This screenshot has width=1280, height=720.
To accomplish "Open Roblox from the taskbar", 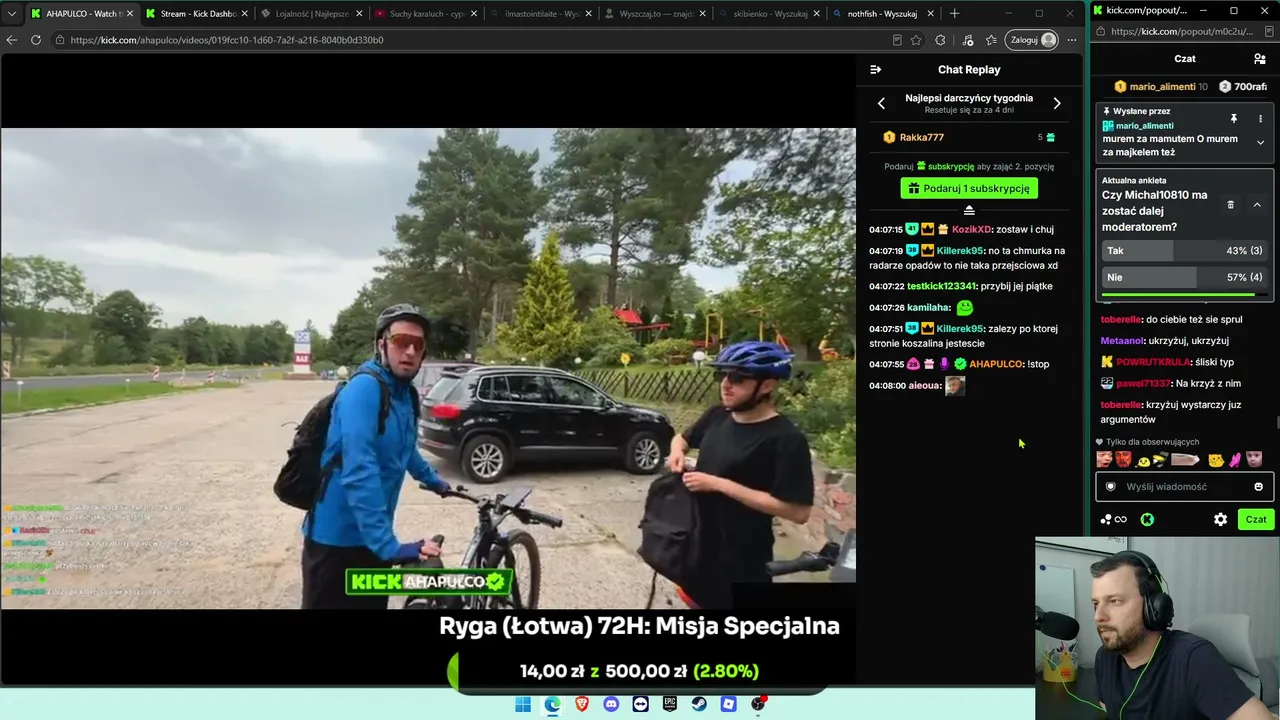I will (729, 704).
